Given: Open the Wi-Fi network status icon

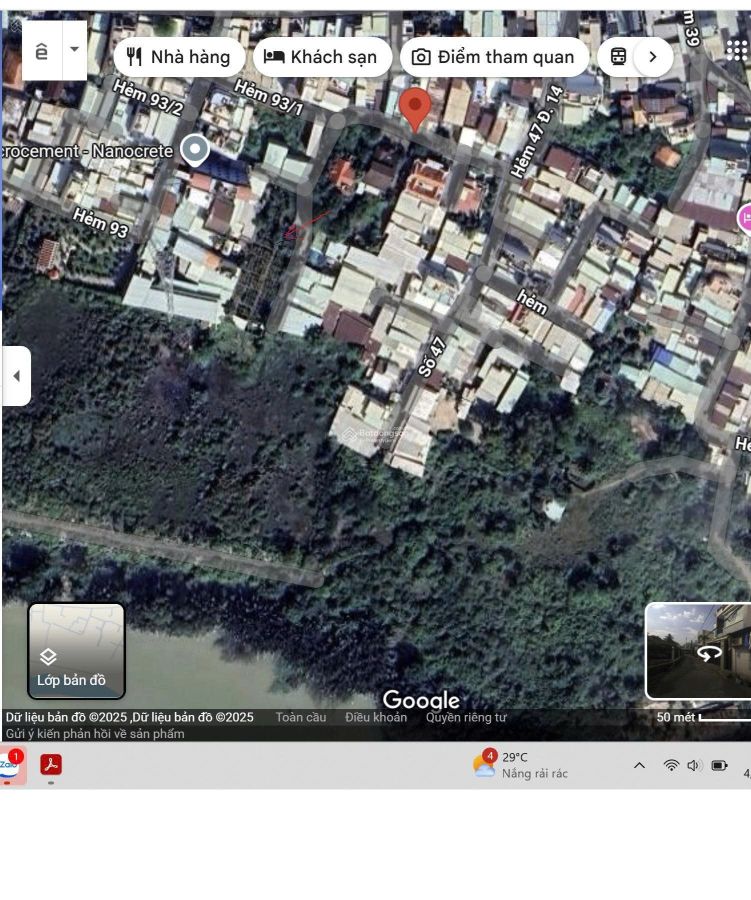Looking at the screenshot, I should [671, 766].
